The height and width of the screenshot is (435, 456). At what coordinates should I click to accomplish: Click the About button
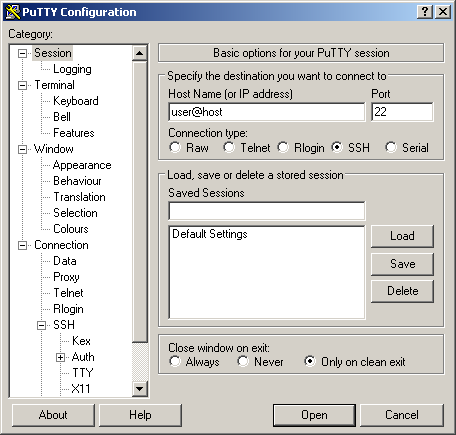53,415
